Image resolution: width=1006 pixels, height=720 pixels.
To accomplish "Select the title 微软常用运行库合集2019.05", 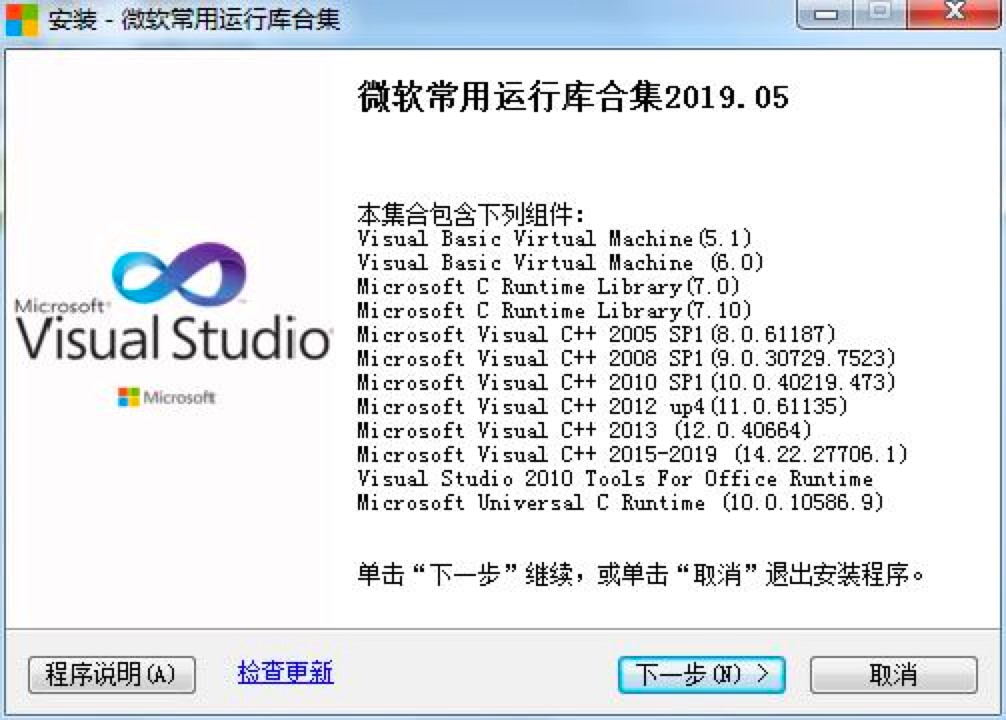I will point(573,97).
